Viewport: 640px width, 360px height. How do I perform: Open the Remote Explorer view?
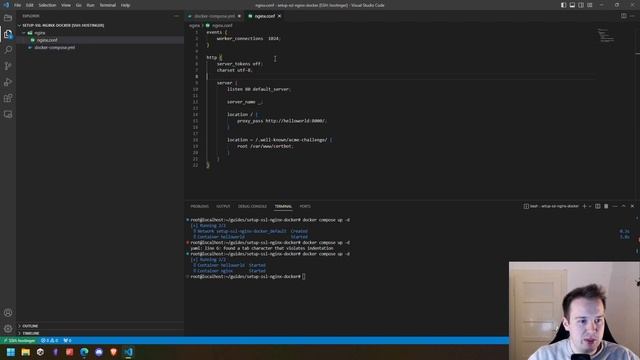(x=8, y=114)
